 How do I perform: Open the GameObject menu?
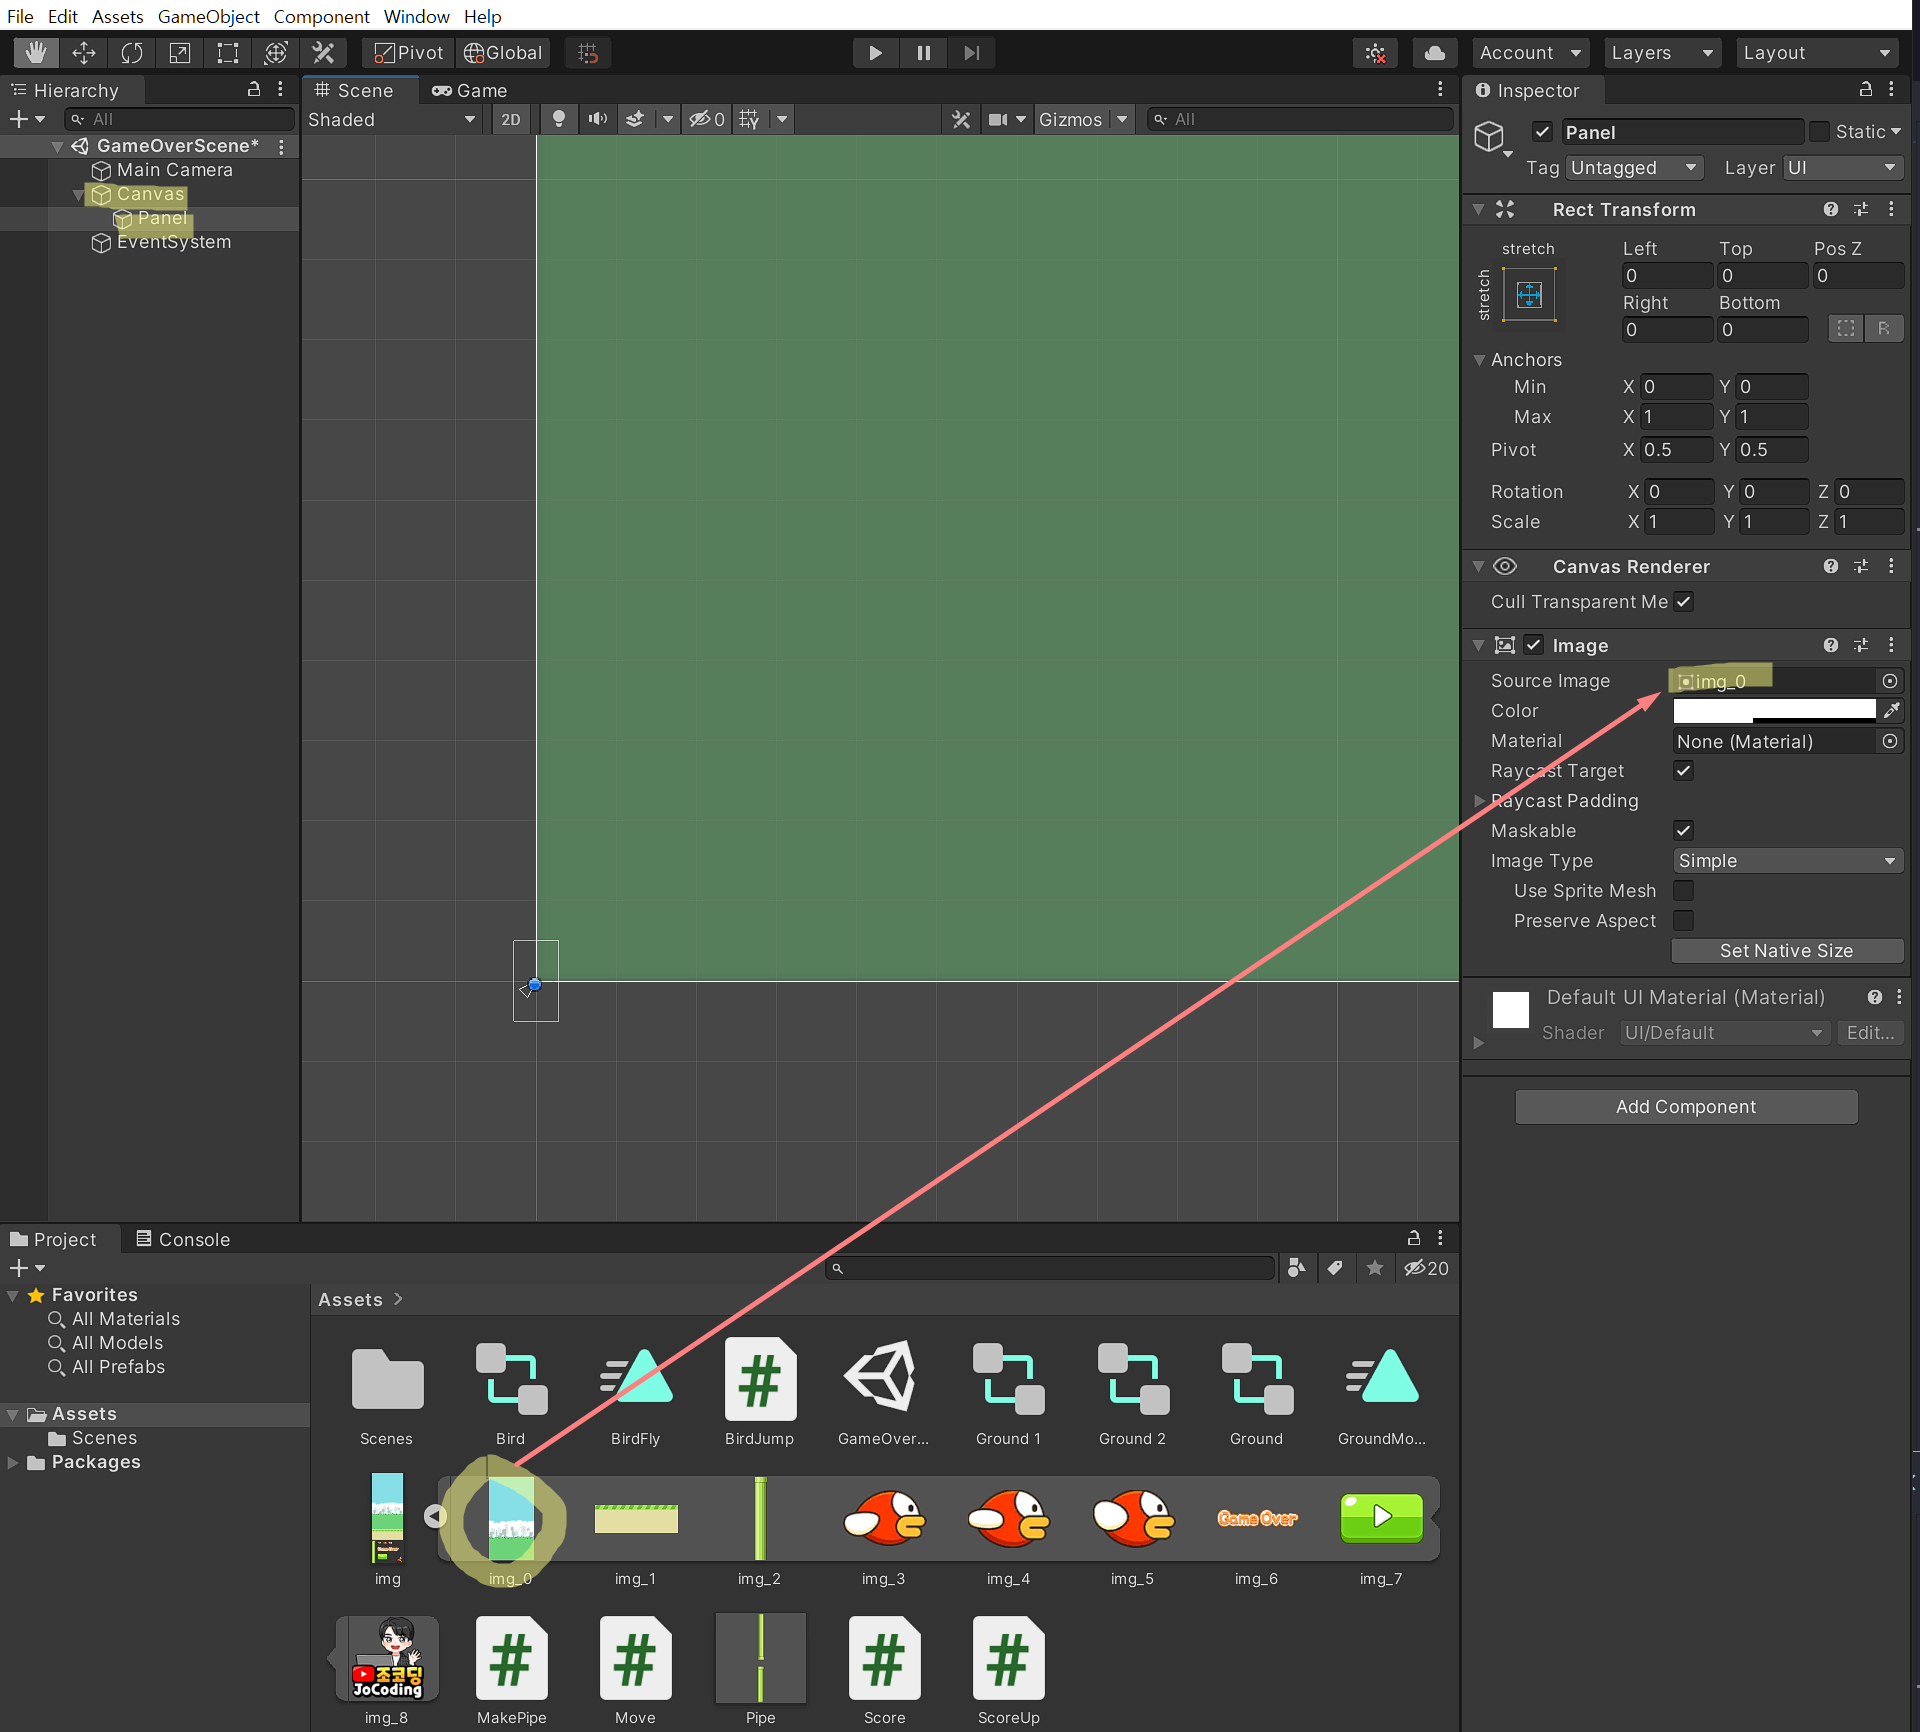(x=208, y=16)
